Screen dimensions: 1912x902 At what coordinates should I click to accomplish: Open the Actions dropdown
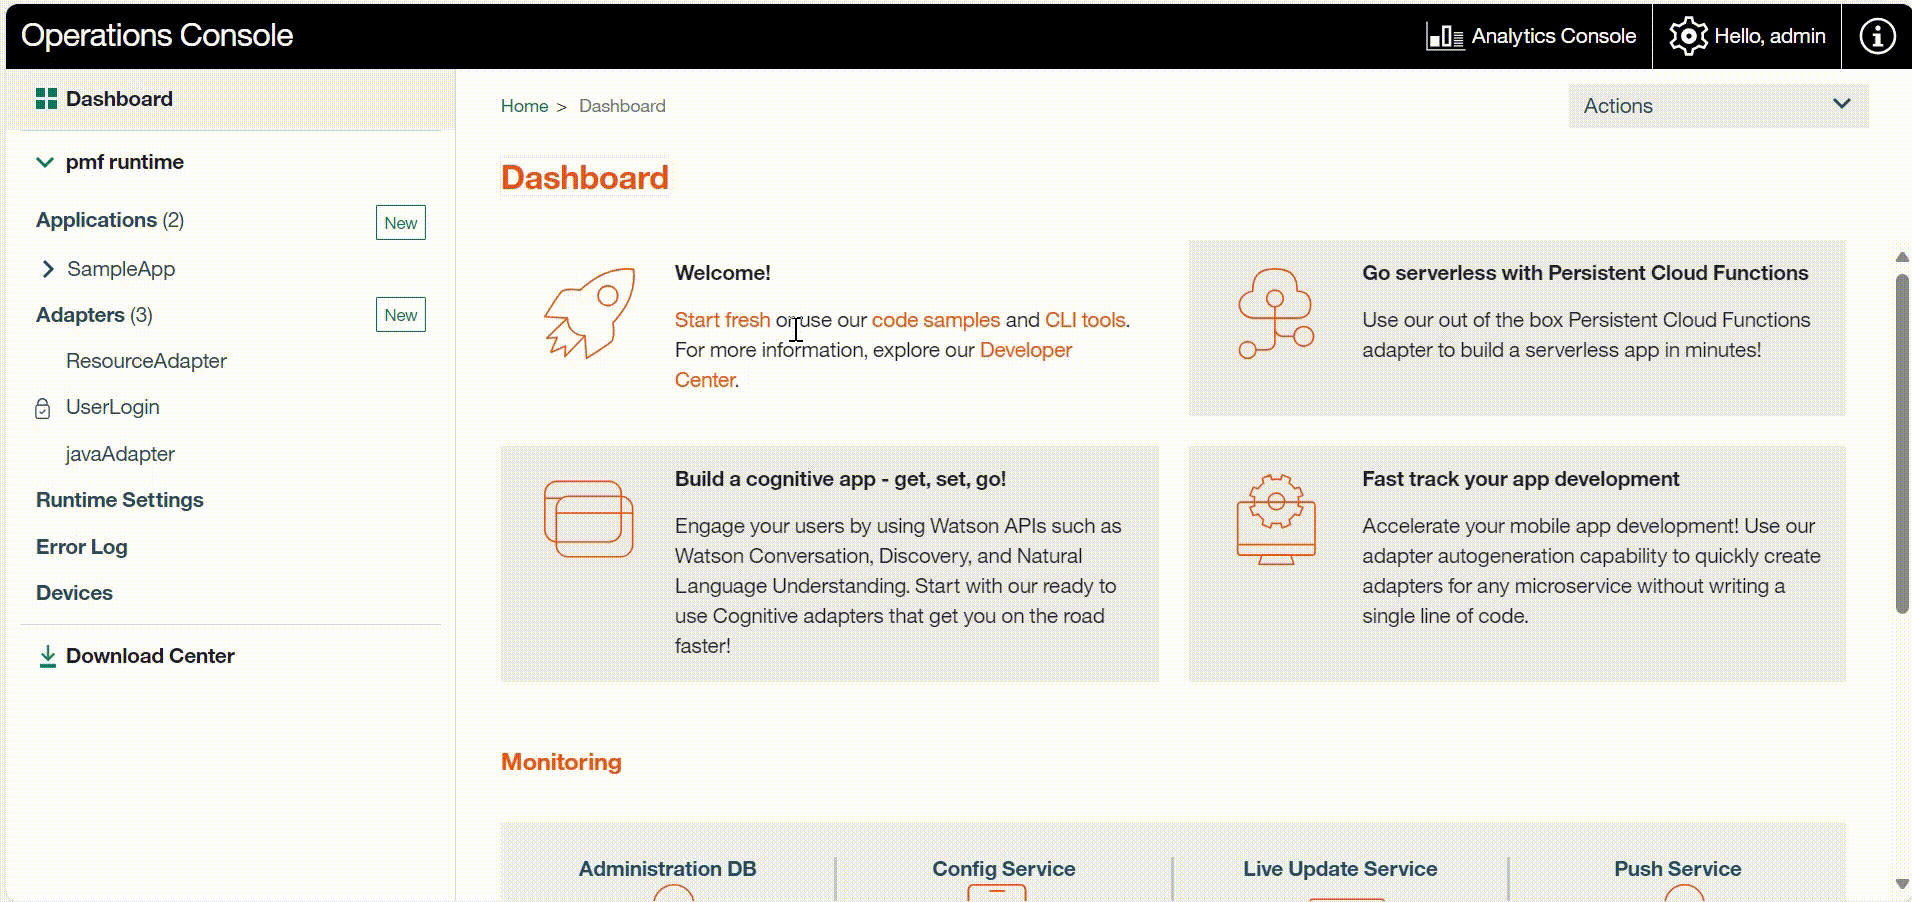coord(1717,106)
